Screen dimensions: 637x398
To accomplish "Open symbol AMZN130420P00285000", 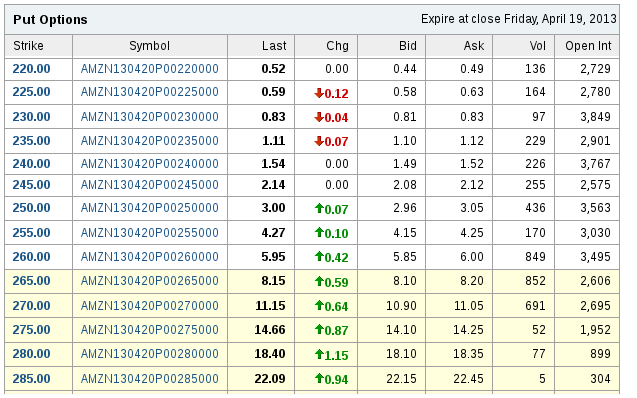I will pos(150,379).
